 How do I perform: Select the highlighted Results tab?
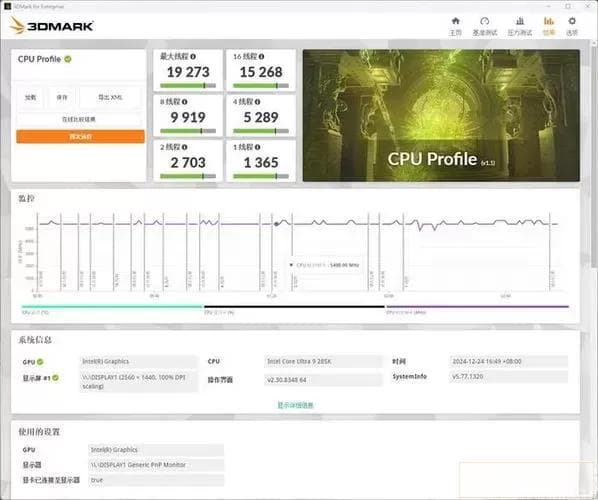tap(549, 26)
